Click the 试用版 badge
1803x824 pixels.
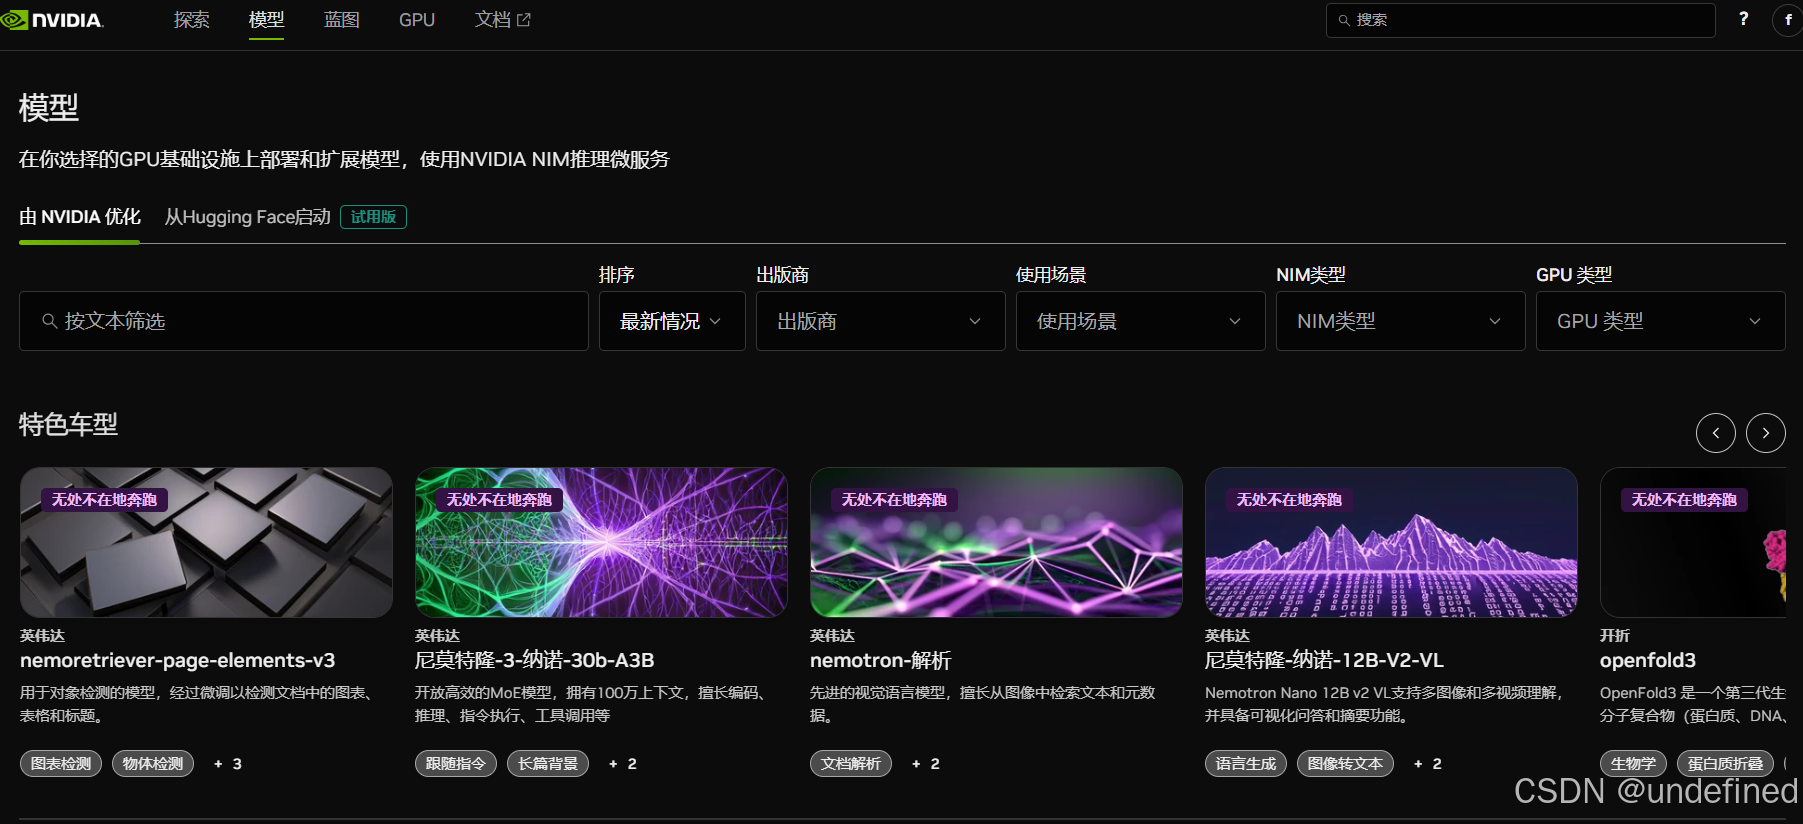[373, 217]
